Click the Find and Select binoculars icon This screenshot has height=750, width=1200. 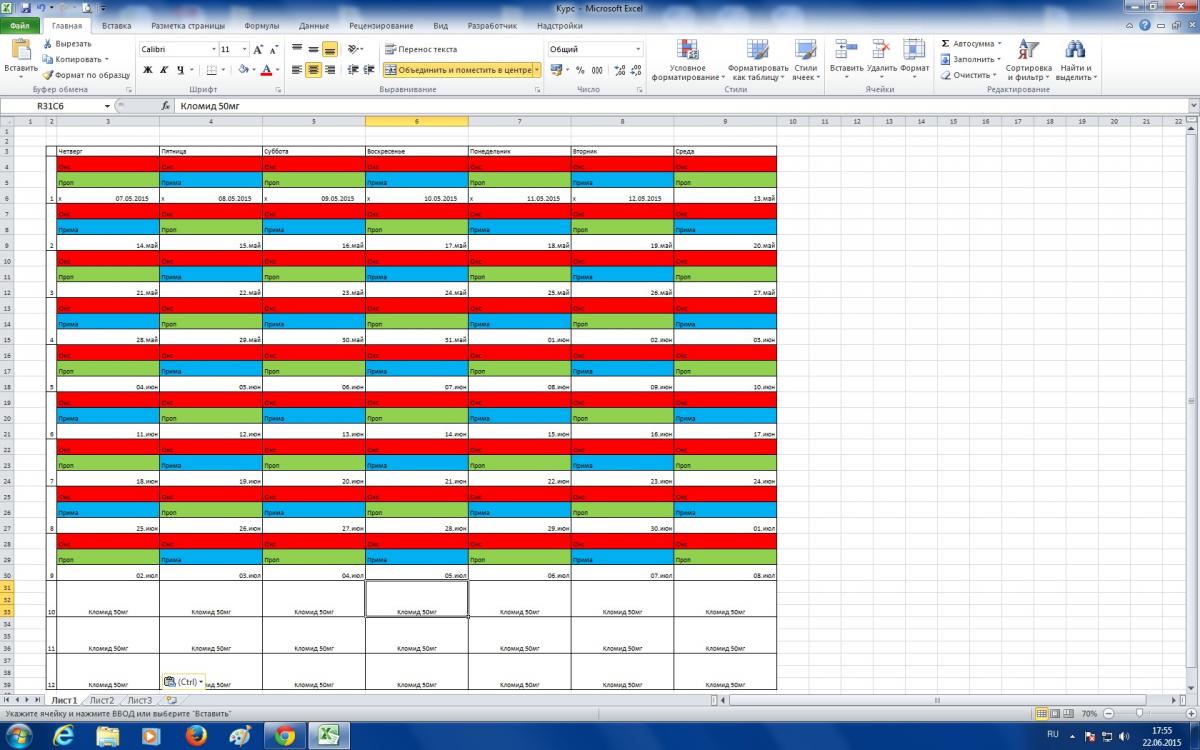(x=1074, y=60)
